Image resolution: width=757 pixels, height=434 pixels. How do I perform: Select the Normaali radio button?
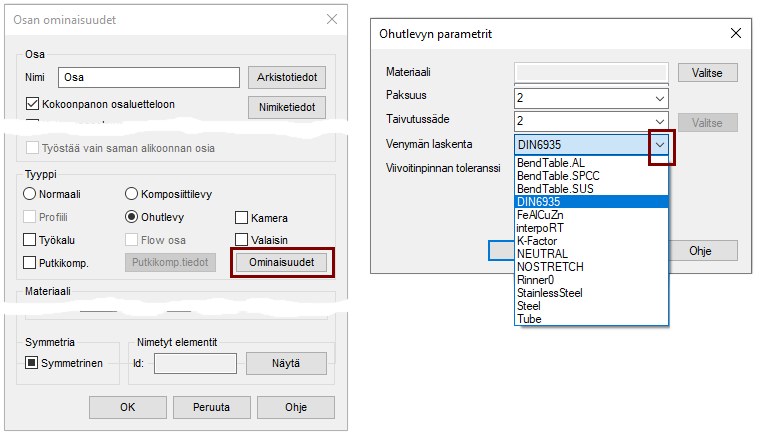30,194
